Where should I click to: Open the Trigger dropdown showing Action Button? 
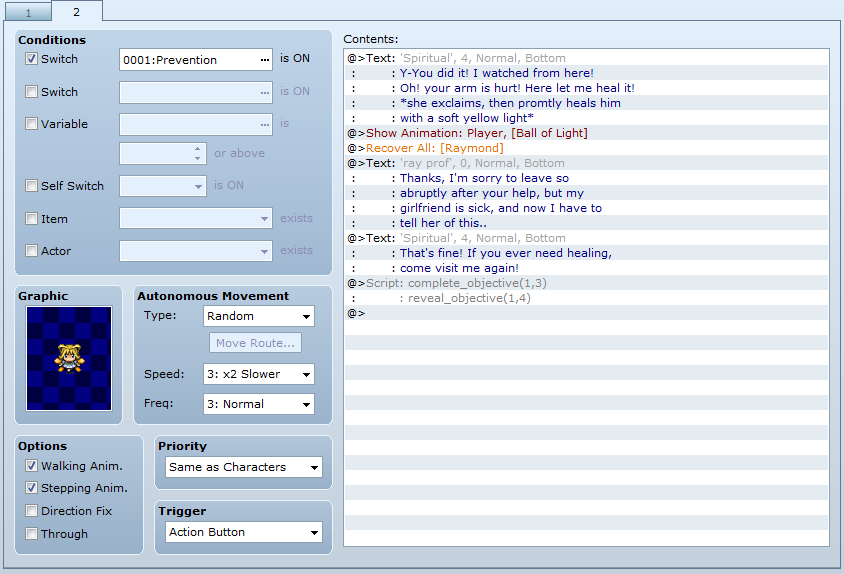click(x=244, y=532)
